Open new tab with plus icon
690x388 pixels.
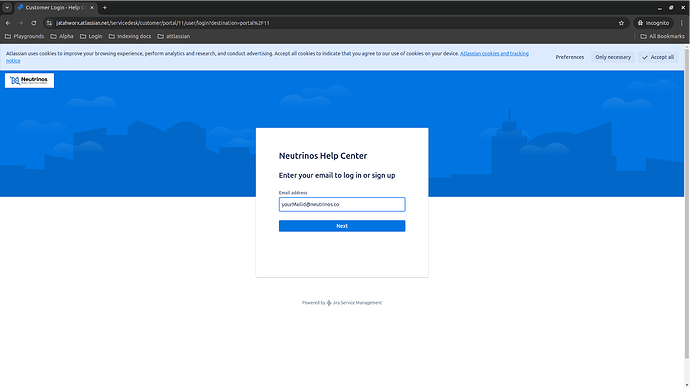105,7
